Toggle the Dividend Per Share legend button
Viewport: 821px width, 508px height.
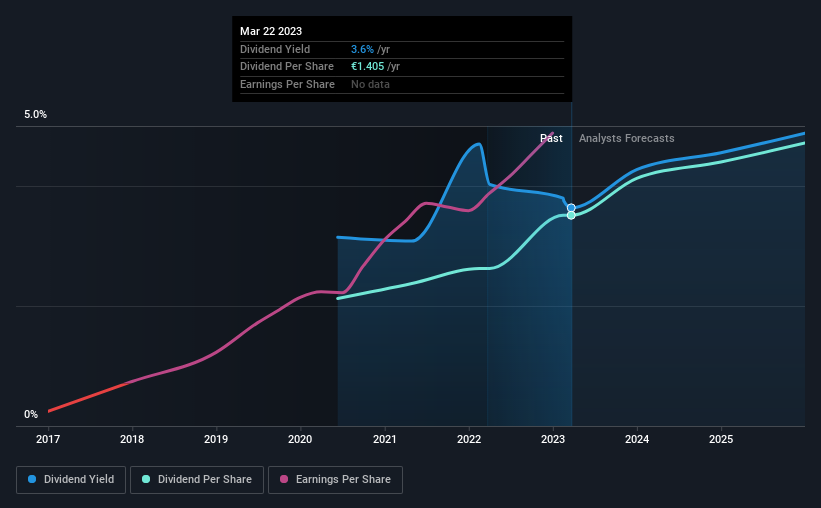[x=197, y=480]
